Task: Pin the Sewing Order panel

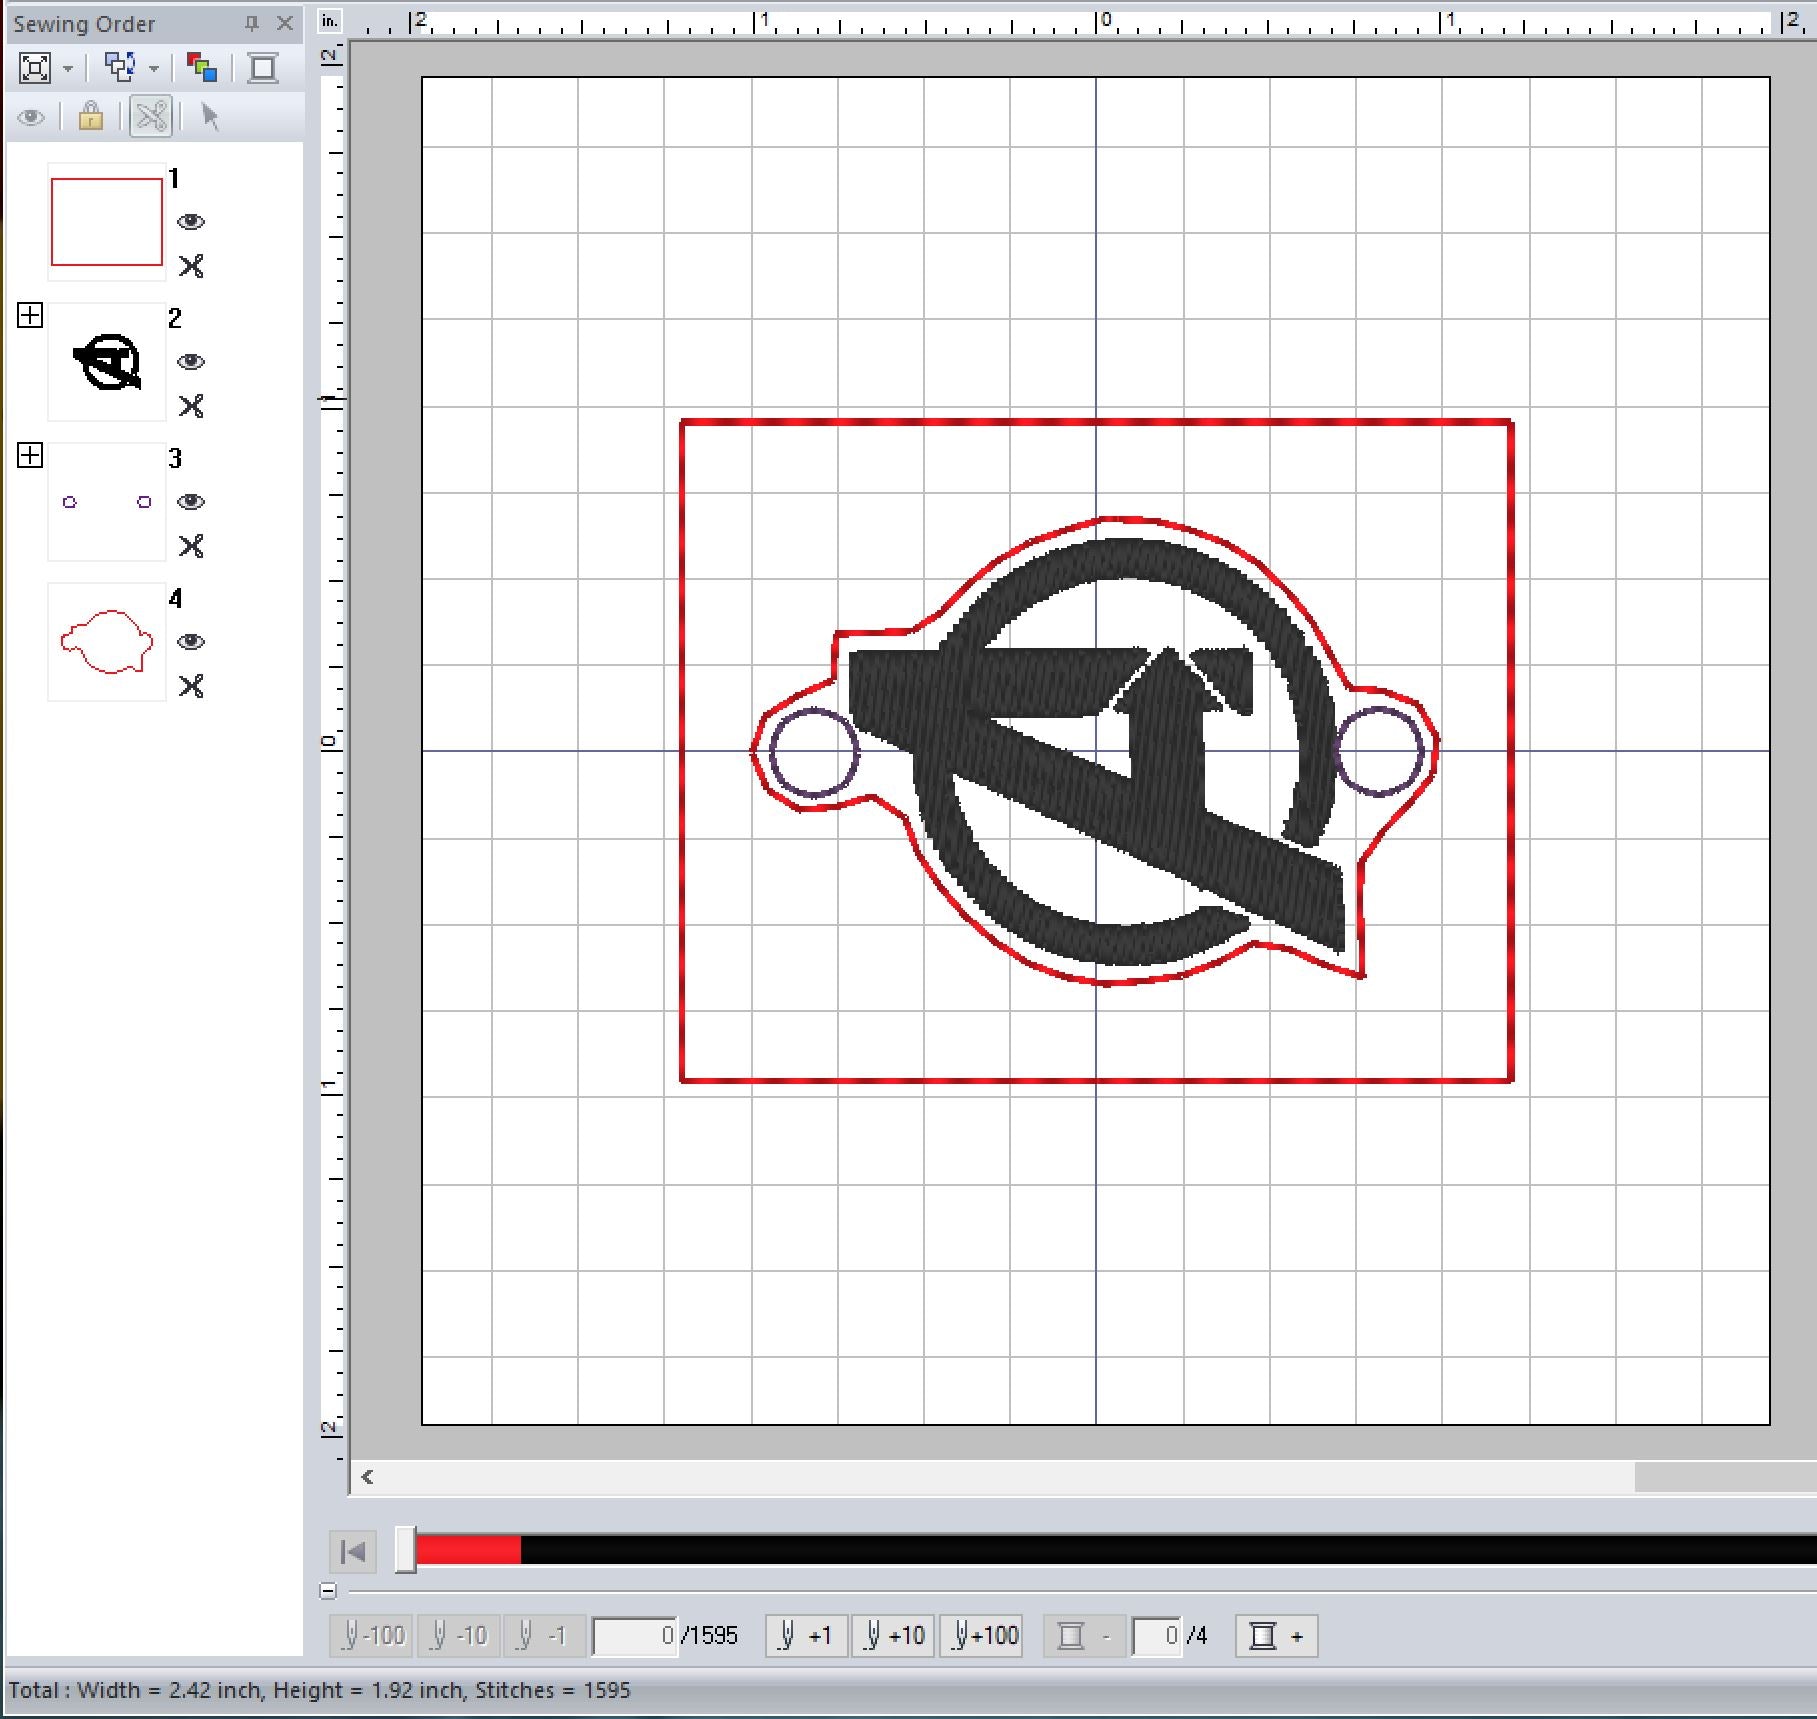Action: (252, 23)
